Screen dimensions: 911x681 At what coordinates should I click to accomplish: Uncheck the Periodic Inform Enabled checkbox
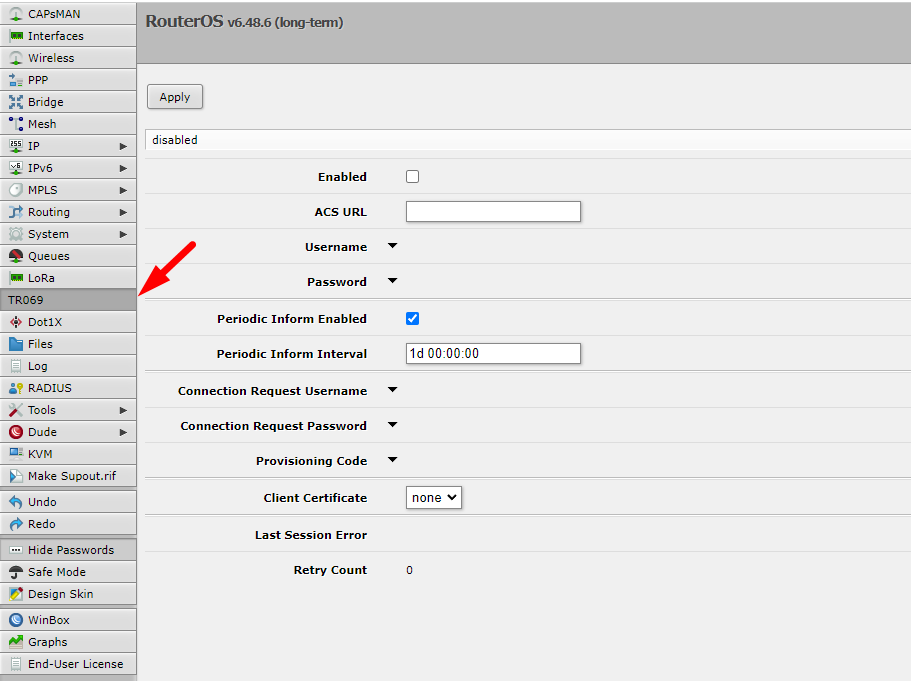(412, 319)
